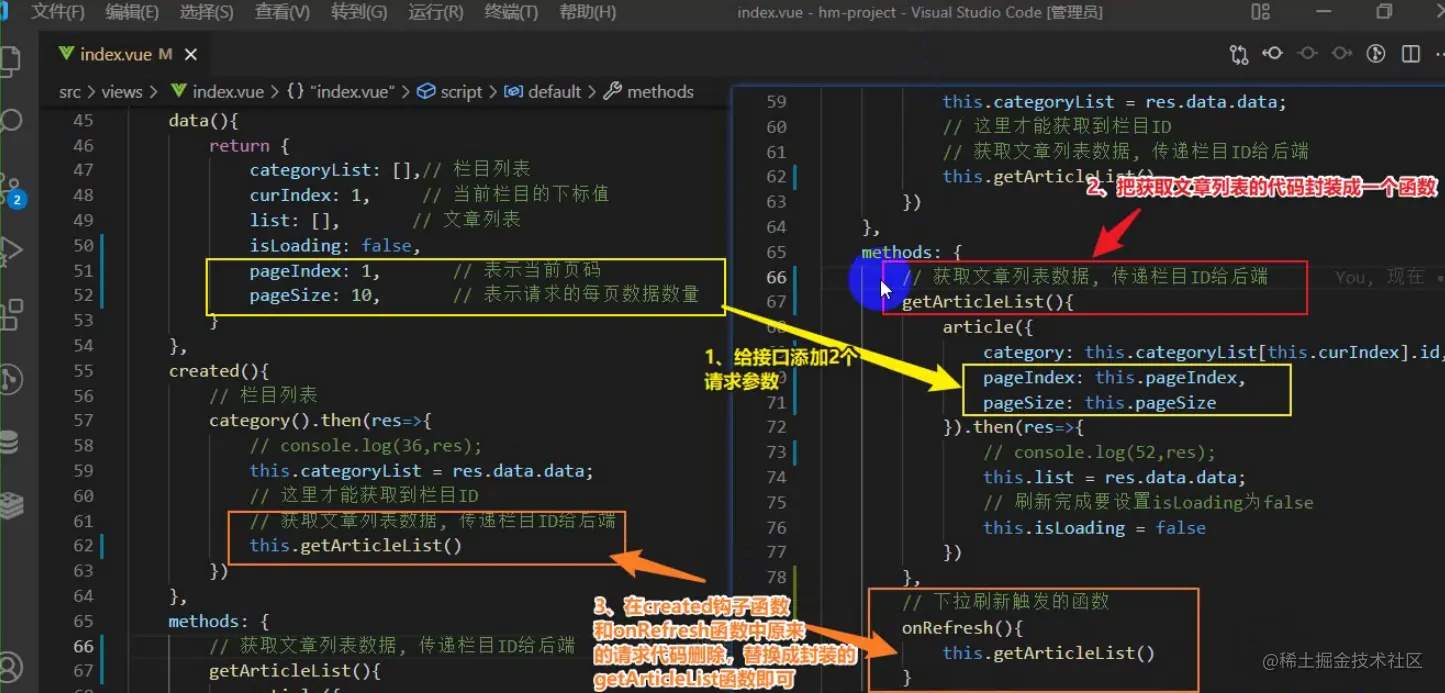Go to next change arrow icon
1445x693 pixels.
click(1342, 54)
